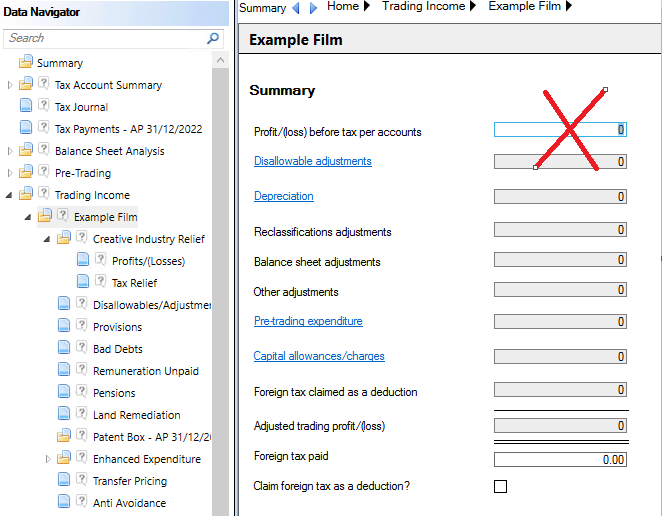Click the Pre-Trading folder icon
This screenshot has width=662, height=516.
pyautogui.click(x=25, y=171)
